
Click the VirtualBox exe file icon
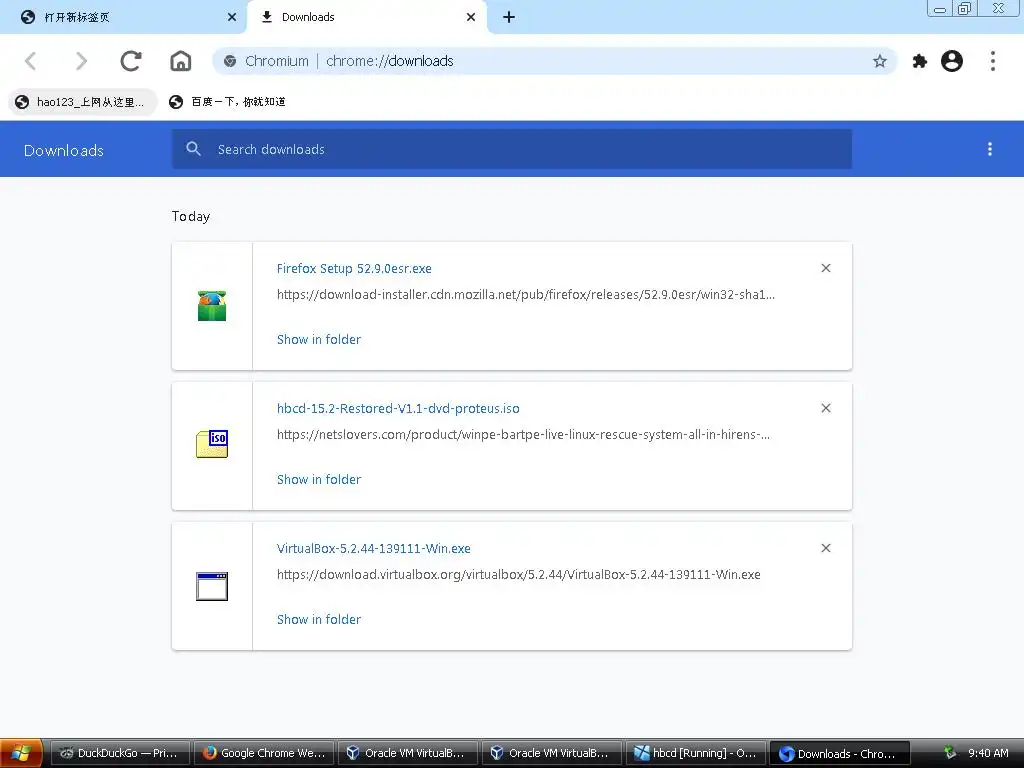pos(212,586)
